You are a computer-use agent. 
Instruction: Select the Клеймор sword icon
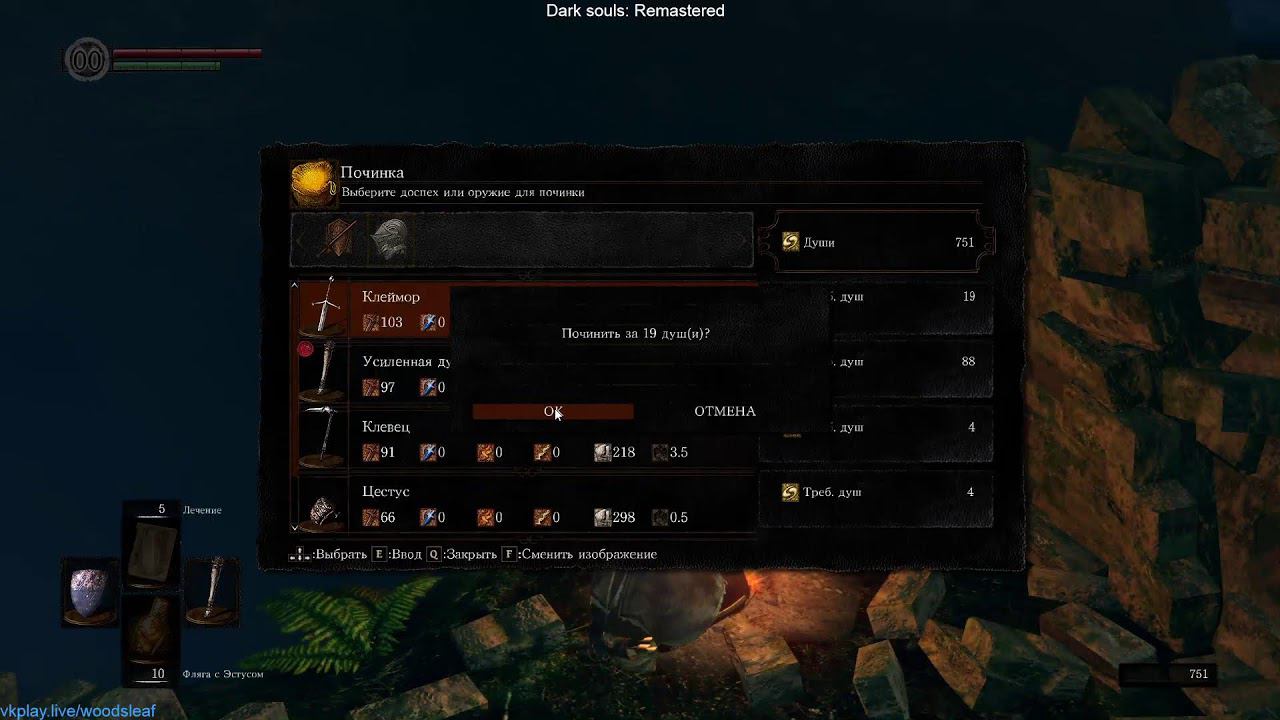[x=324, y=307]
